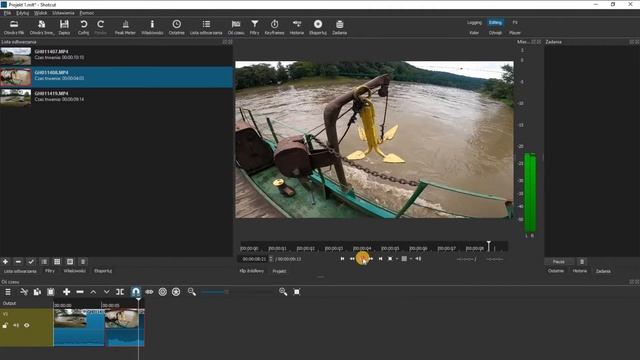The width and height of the screenshot is (640, 360).
Task: Adjust the timeline zoom slider
Action: [x=237, y=291]
